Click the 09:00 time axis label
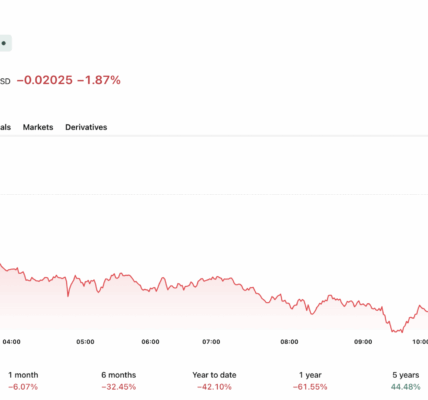Image resolution: width=428 pixels, height=400 pixels. 363,342
